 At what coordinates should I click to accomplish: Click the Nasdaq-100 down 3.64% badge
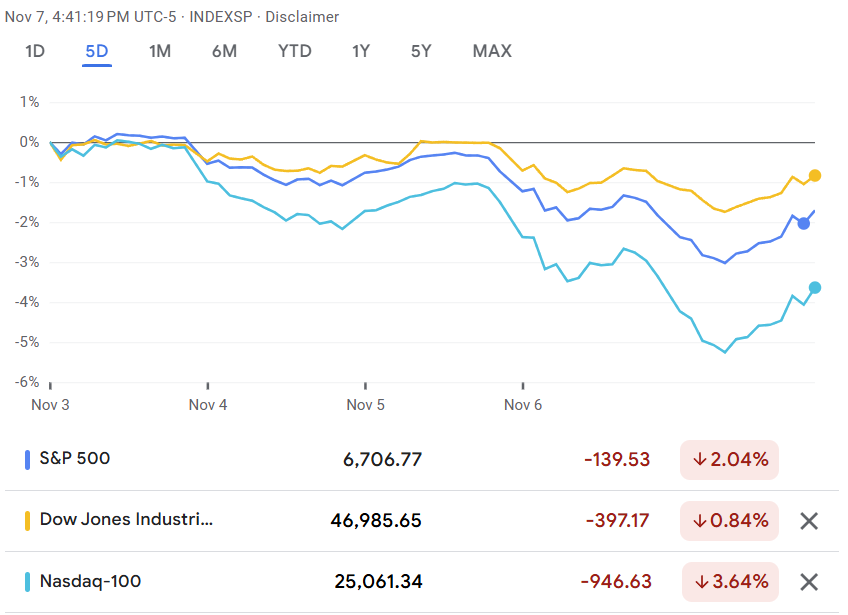coord(730,582)
